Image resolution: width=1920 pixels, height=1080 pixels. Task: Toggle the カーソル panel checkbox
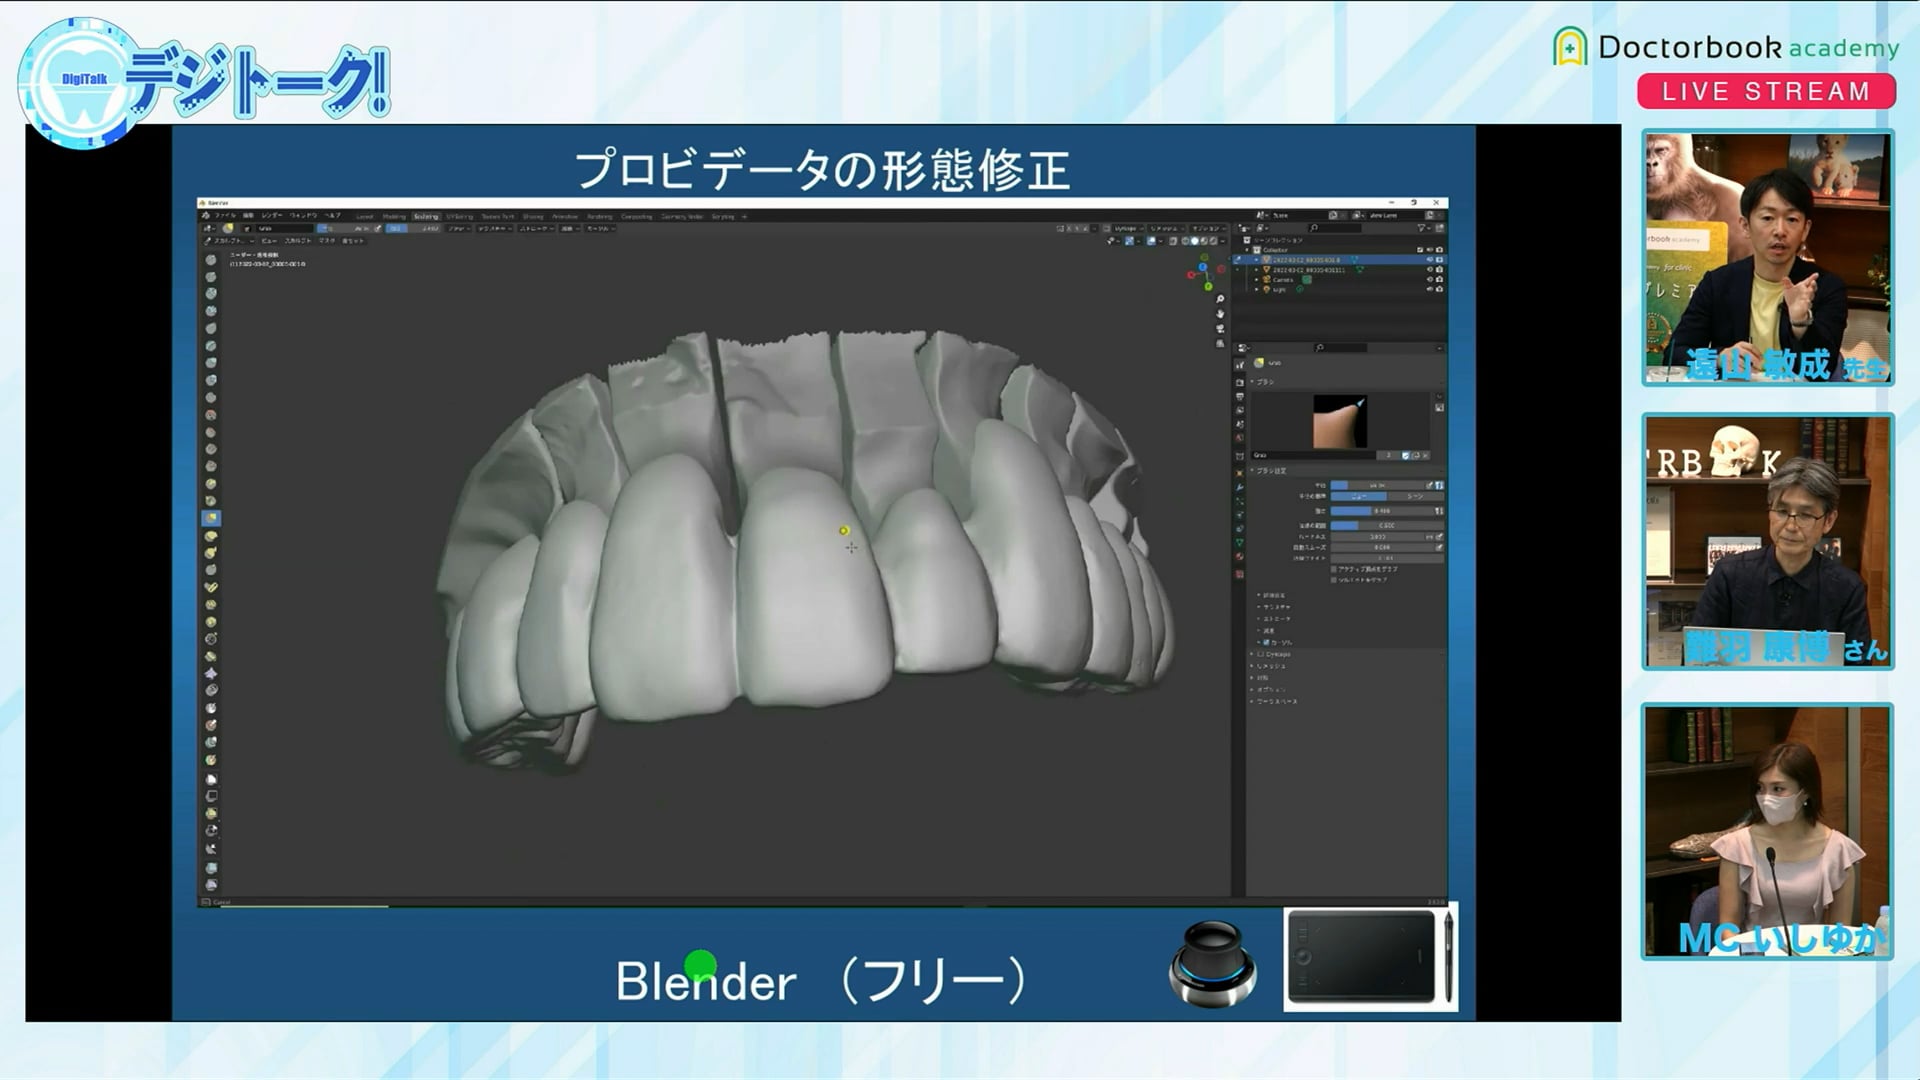[x=1267, y=643]
